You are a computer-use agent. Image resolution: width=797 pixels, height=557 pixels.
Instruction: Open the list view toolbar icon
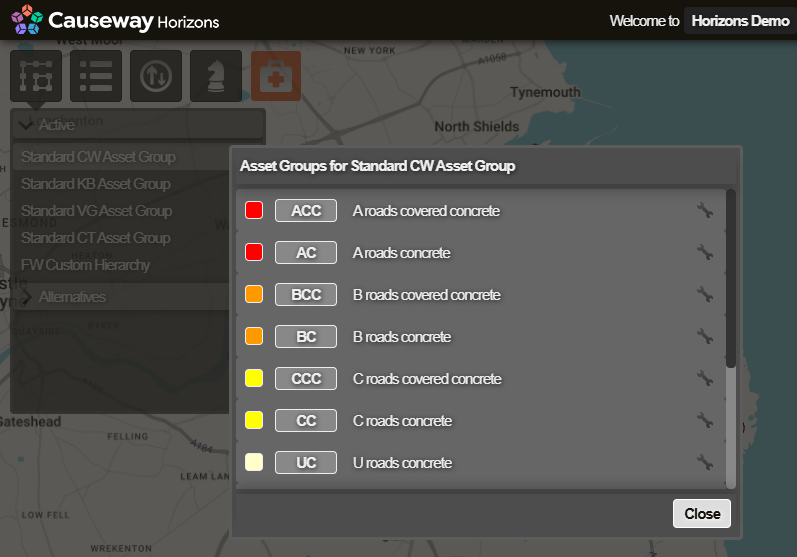[x=96, y=76]
